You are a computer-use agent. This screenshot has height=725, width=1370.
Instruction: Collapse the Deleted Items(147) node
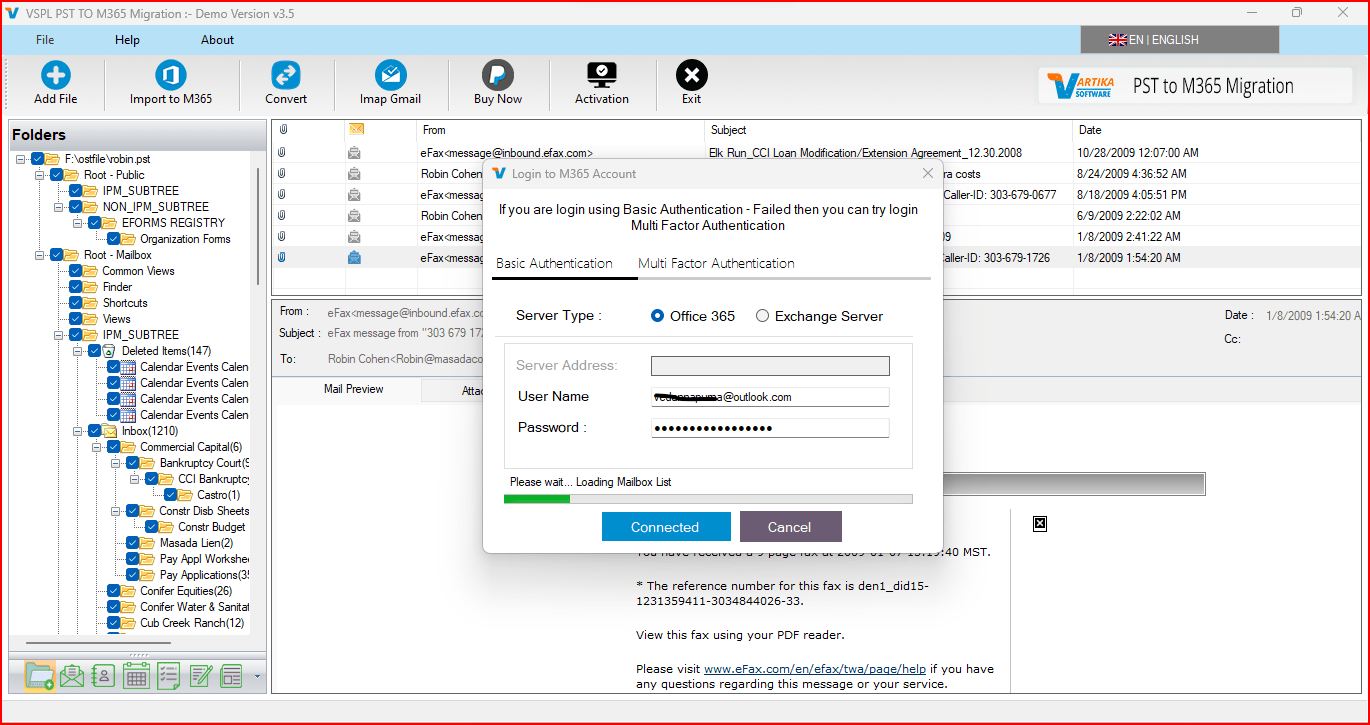pyautogui.click(x=78, y=351)
